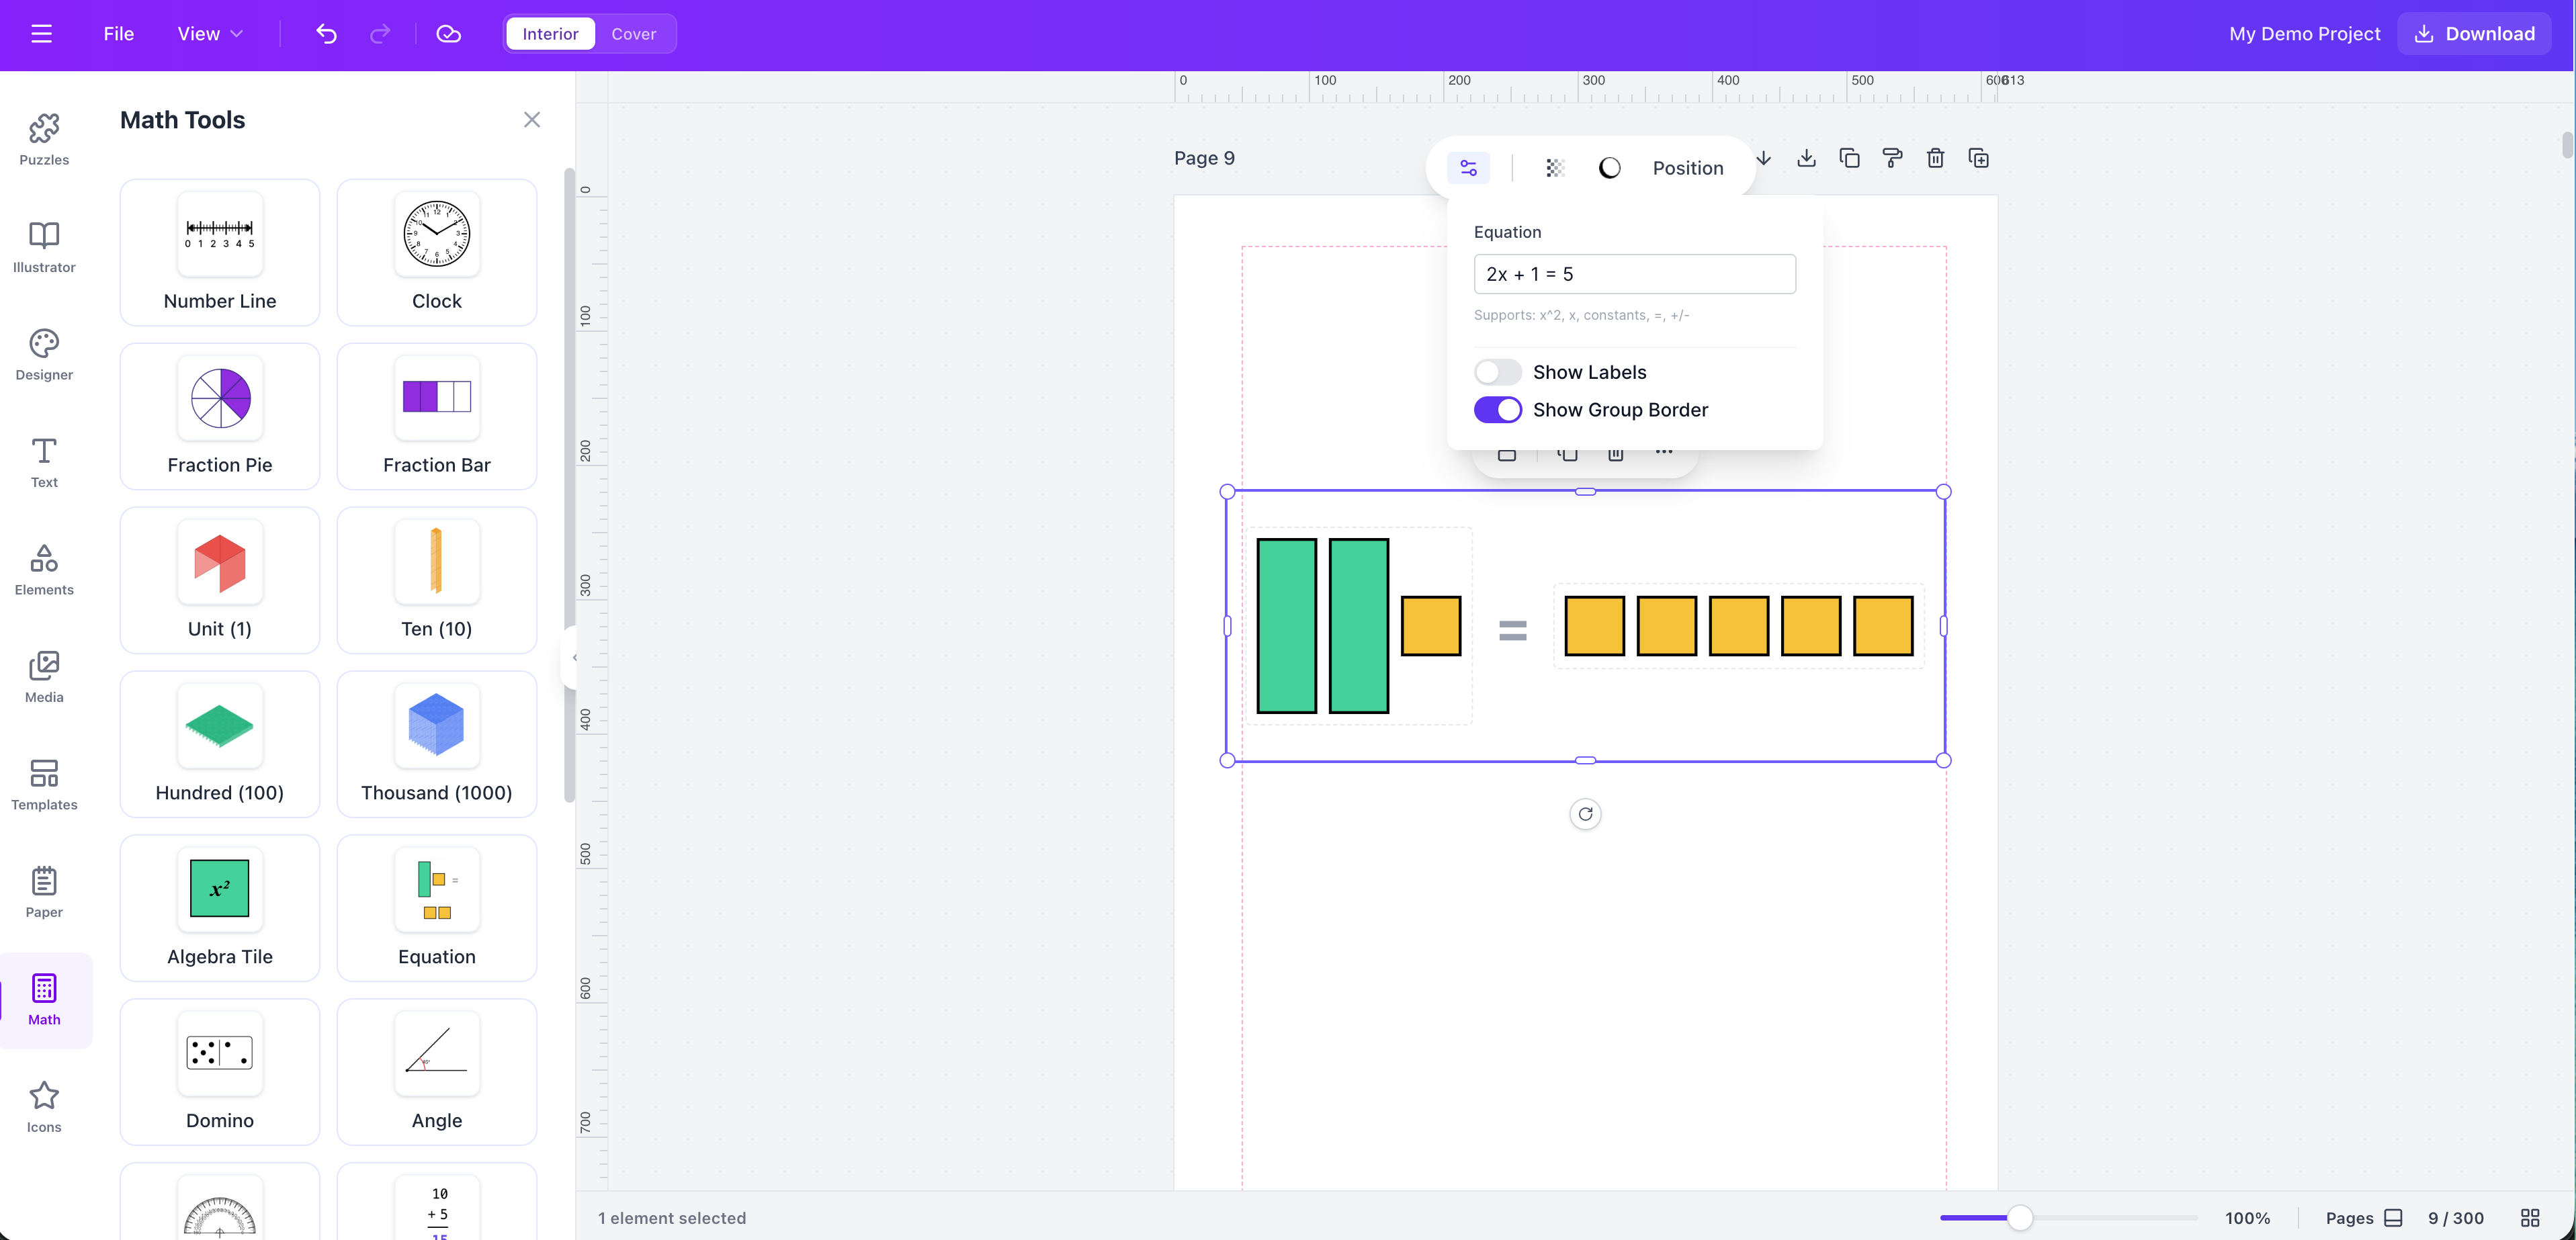Close the Math Tools panel
The width and height of the screenshot is (2576, 1240).
click(531, 119)
